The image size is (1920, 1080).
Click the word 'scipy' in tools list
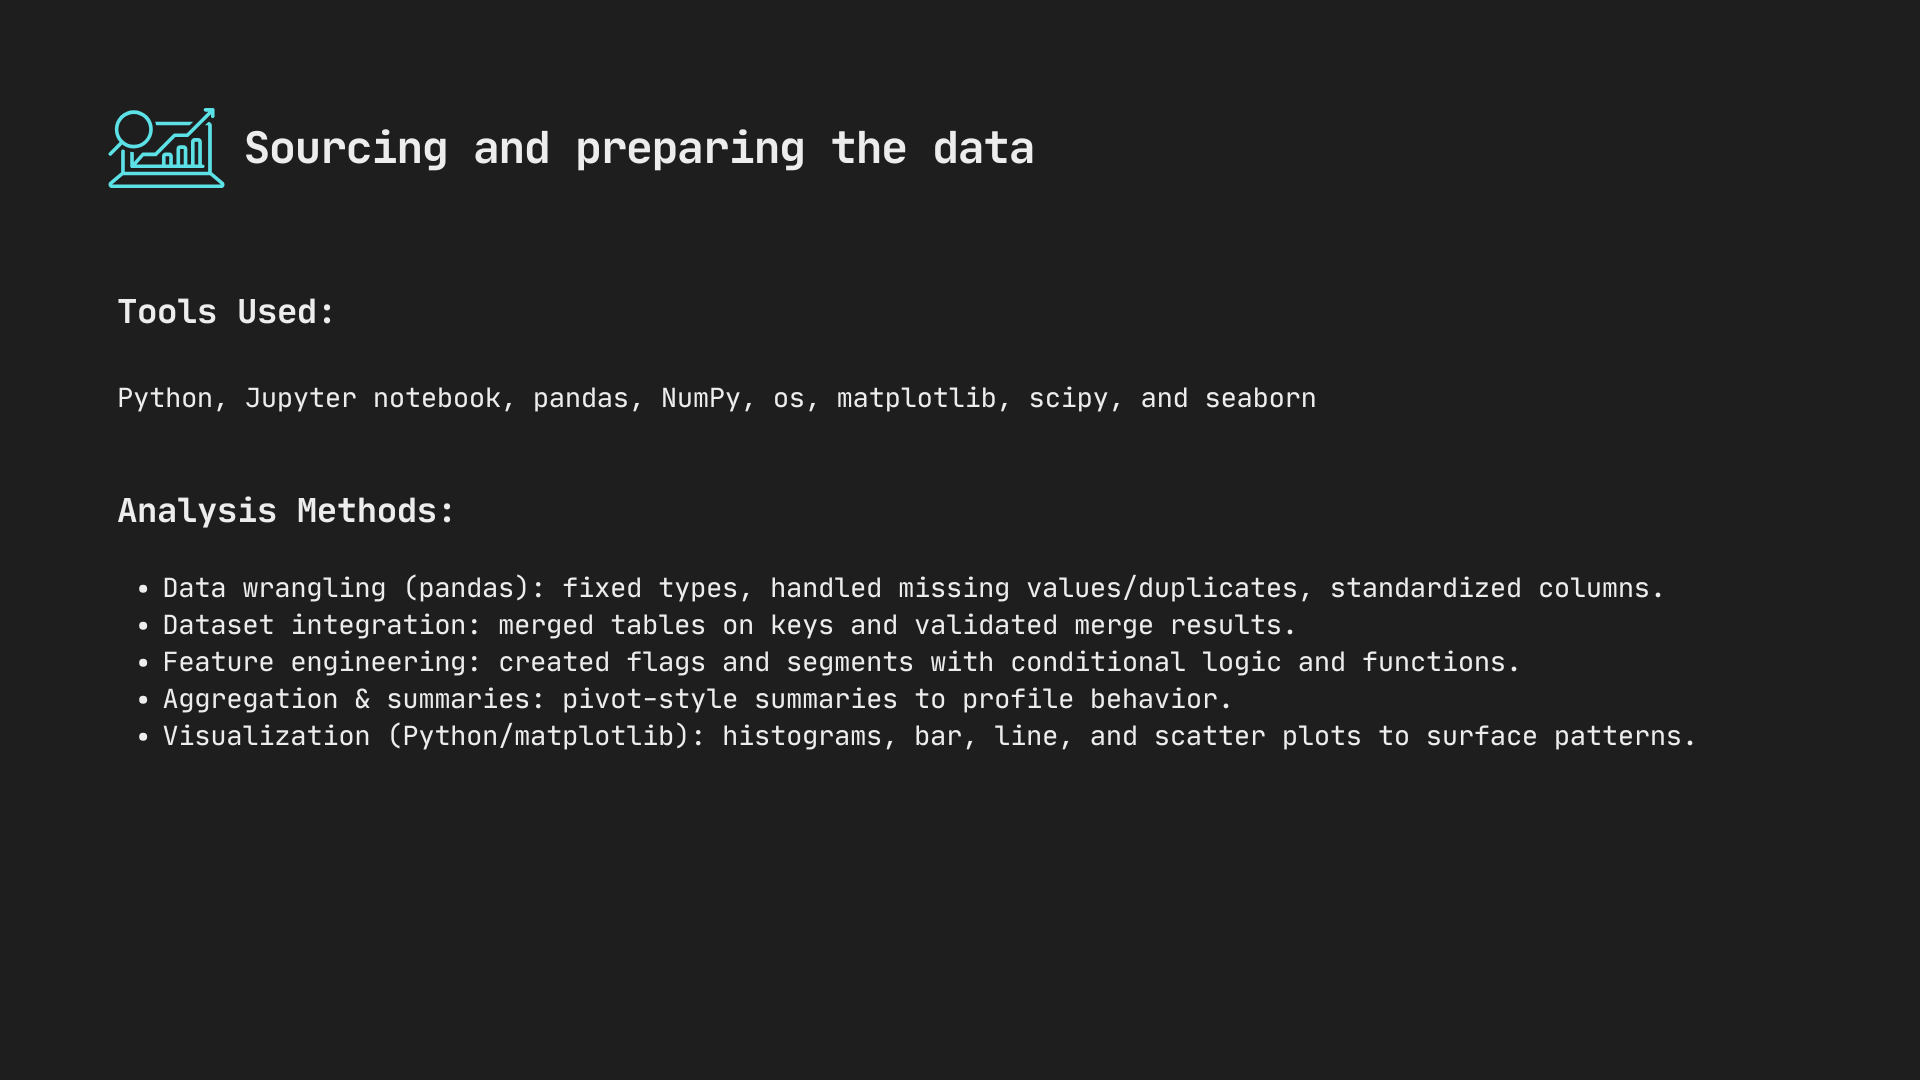1068,398
